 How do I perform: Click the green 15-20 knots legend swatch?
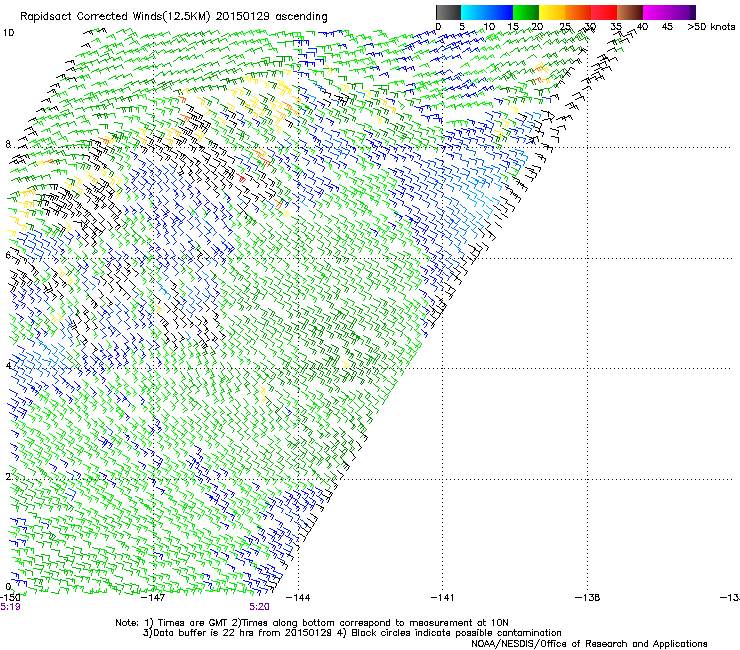point(526,12)
